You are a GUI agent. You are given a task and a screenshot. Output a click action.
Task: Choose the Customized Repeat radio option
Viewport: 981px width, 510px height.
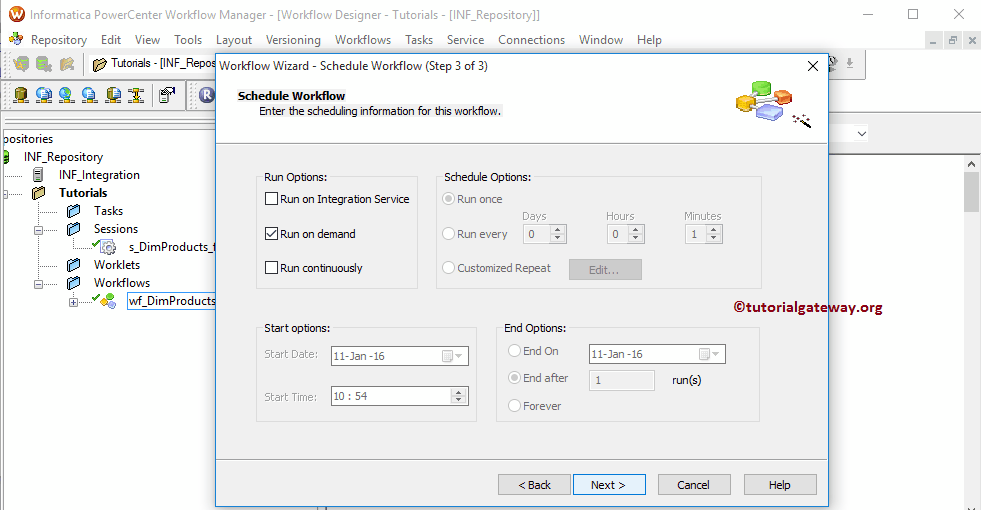[449, 268]
